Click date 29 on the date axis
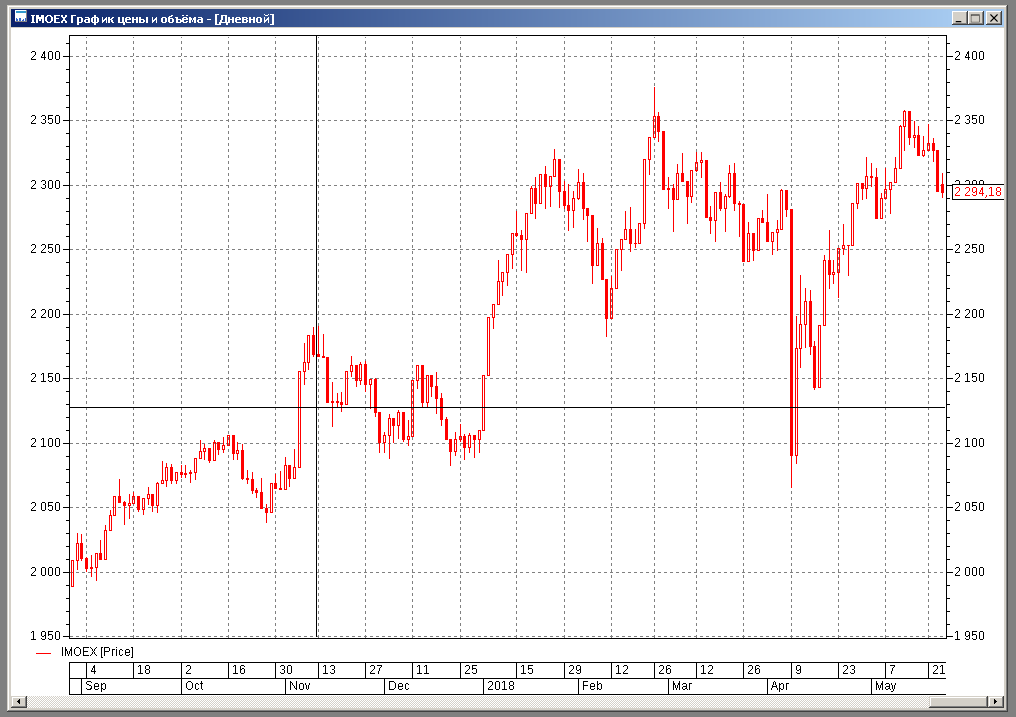This screenshot has width=1016, height=717. pos(575,670)
